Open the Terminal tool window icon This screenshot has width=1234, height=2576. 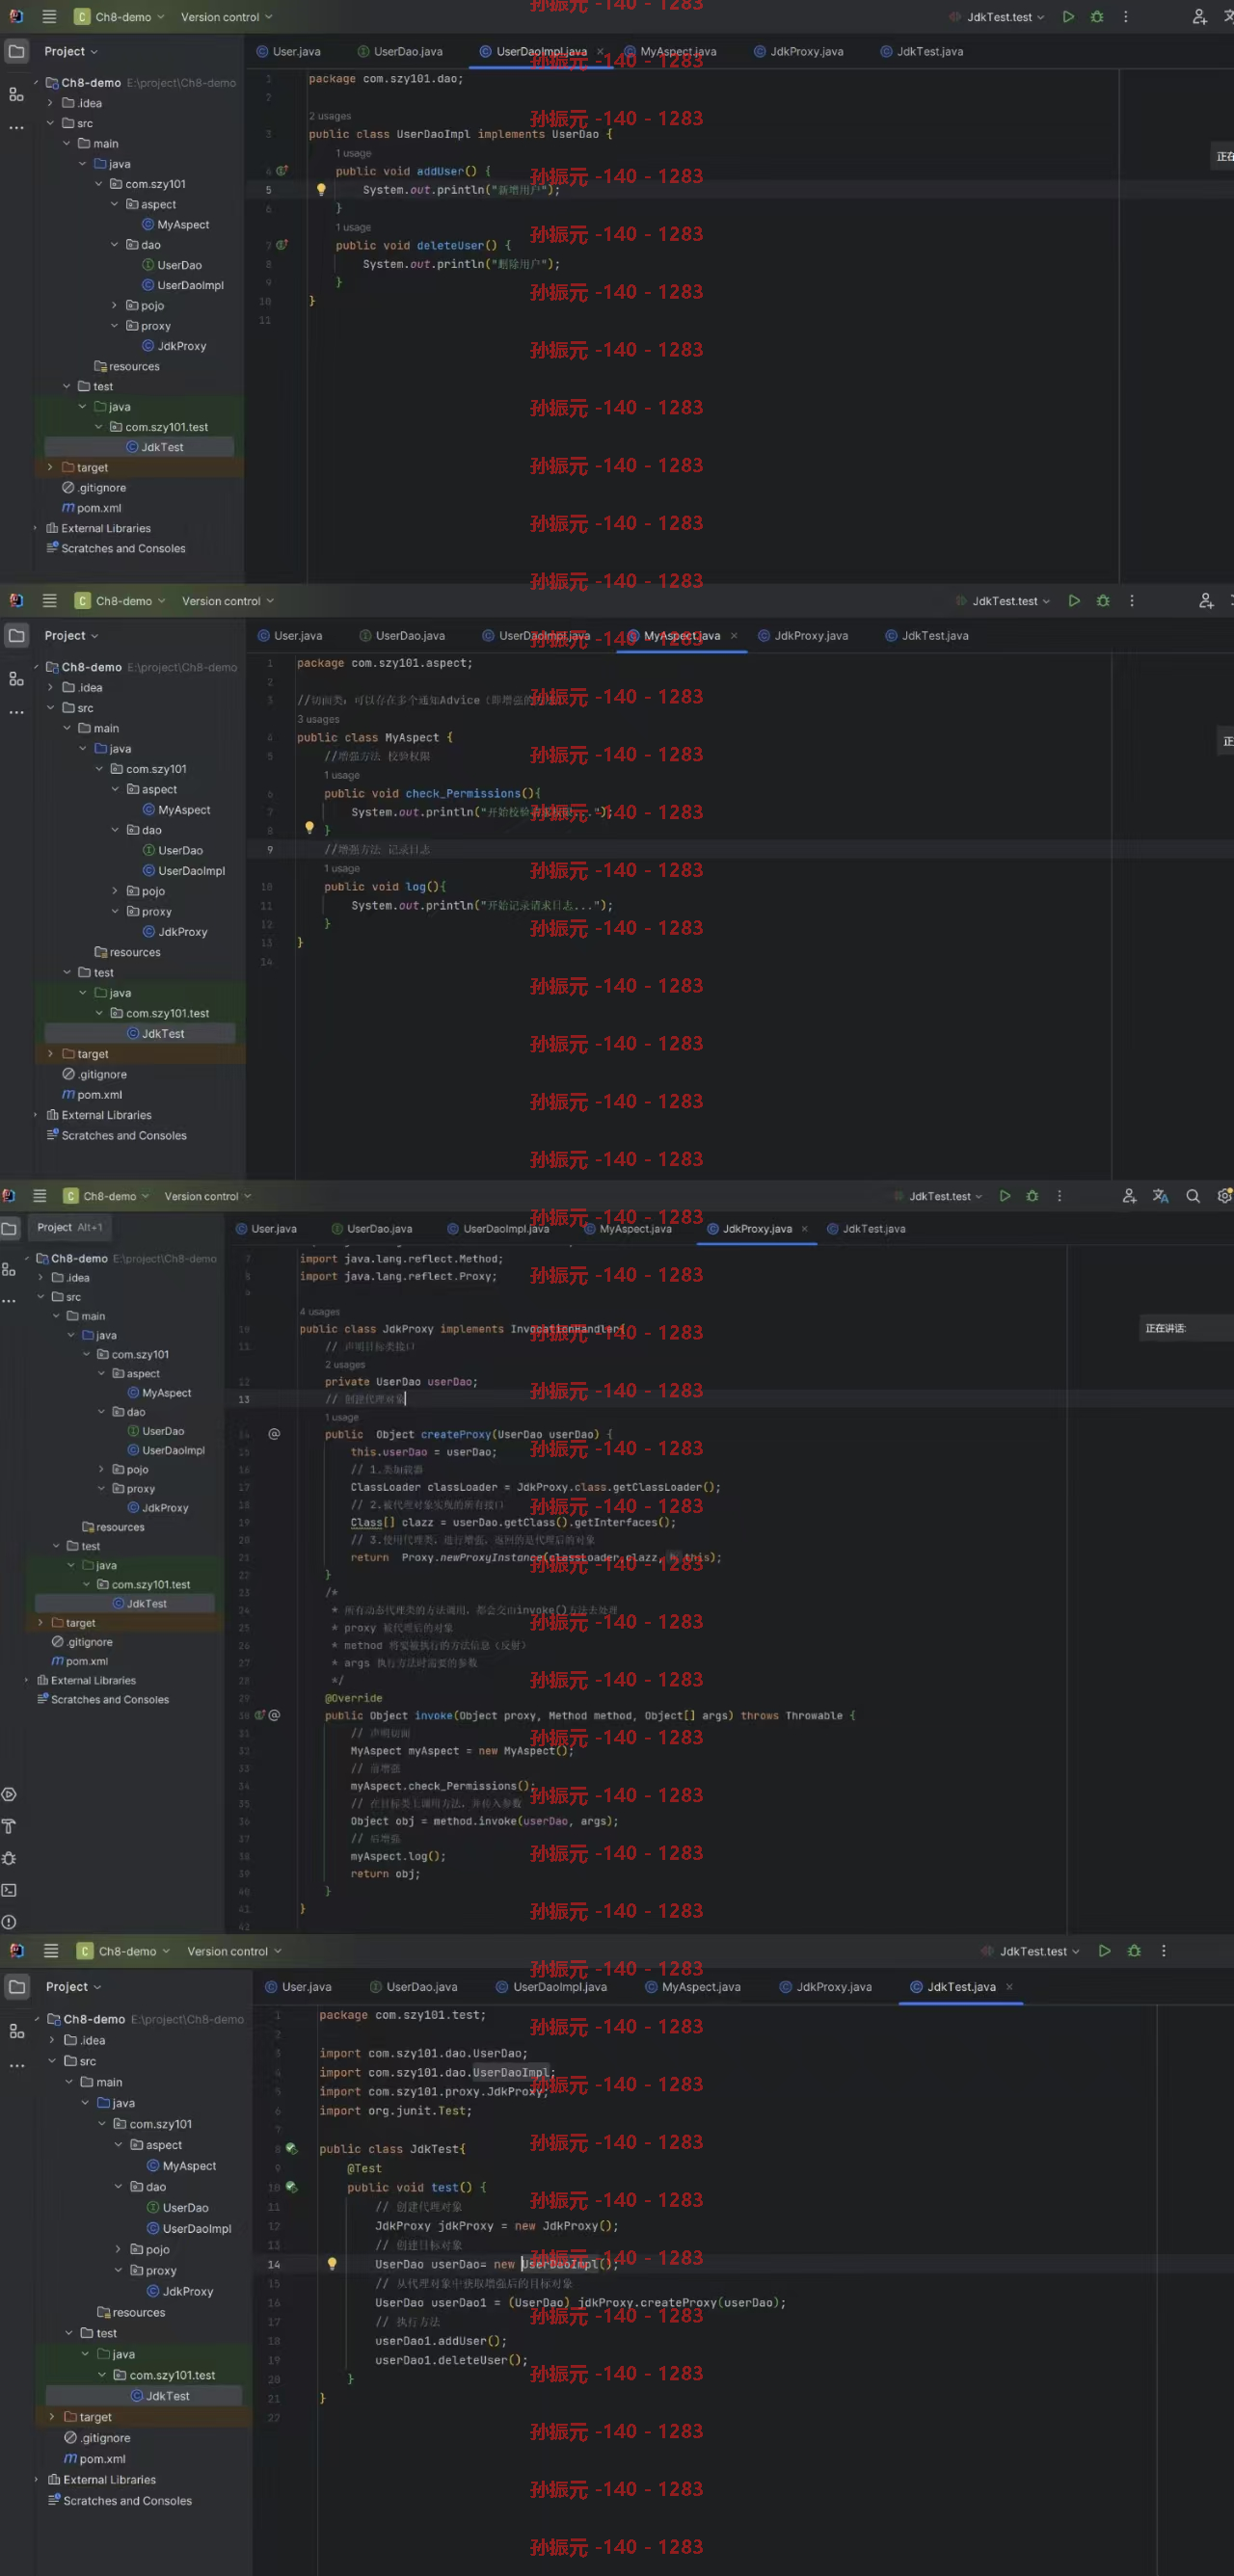9,1890
